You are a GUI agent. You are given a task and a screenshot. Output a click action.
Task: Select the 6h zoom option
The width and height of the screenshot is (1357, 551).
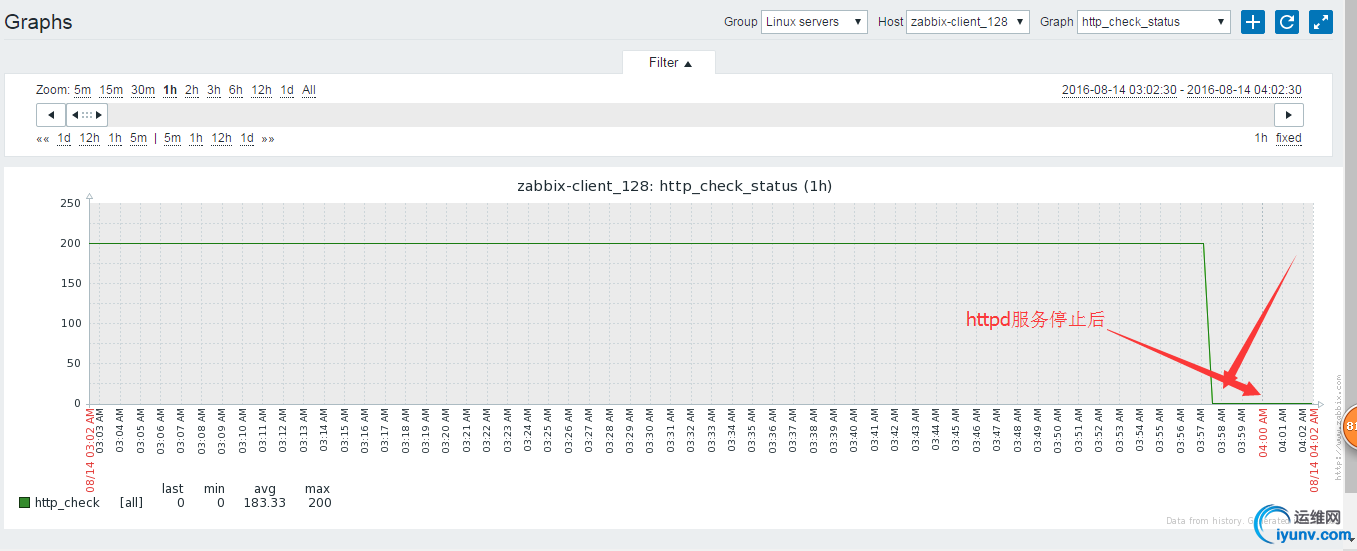[x=235, y=90]
